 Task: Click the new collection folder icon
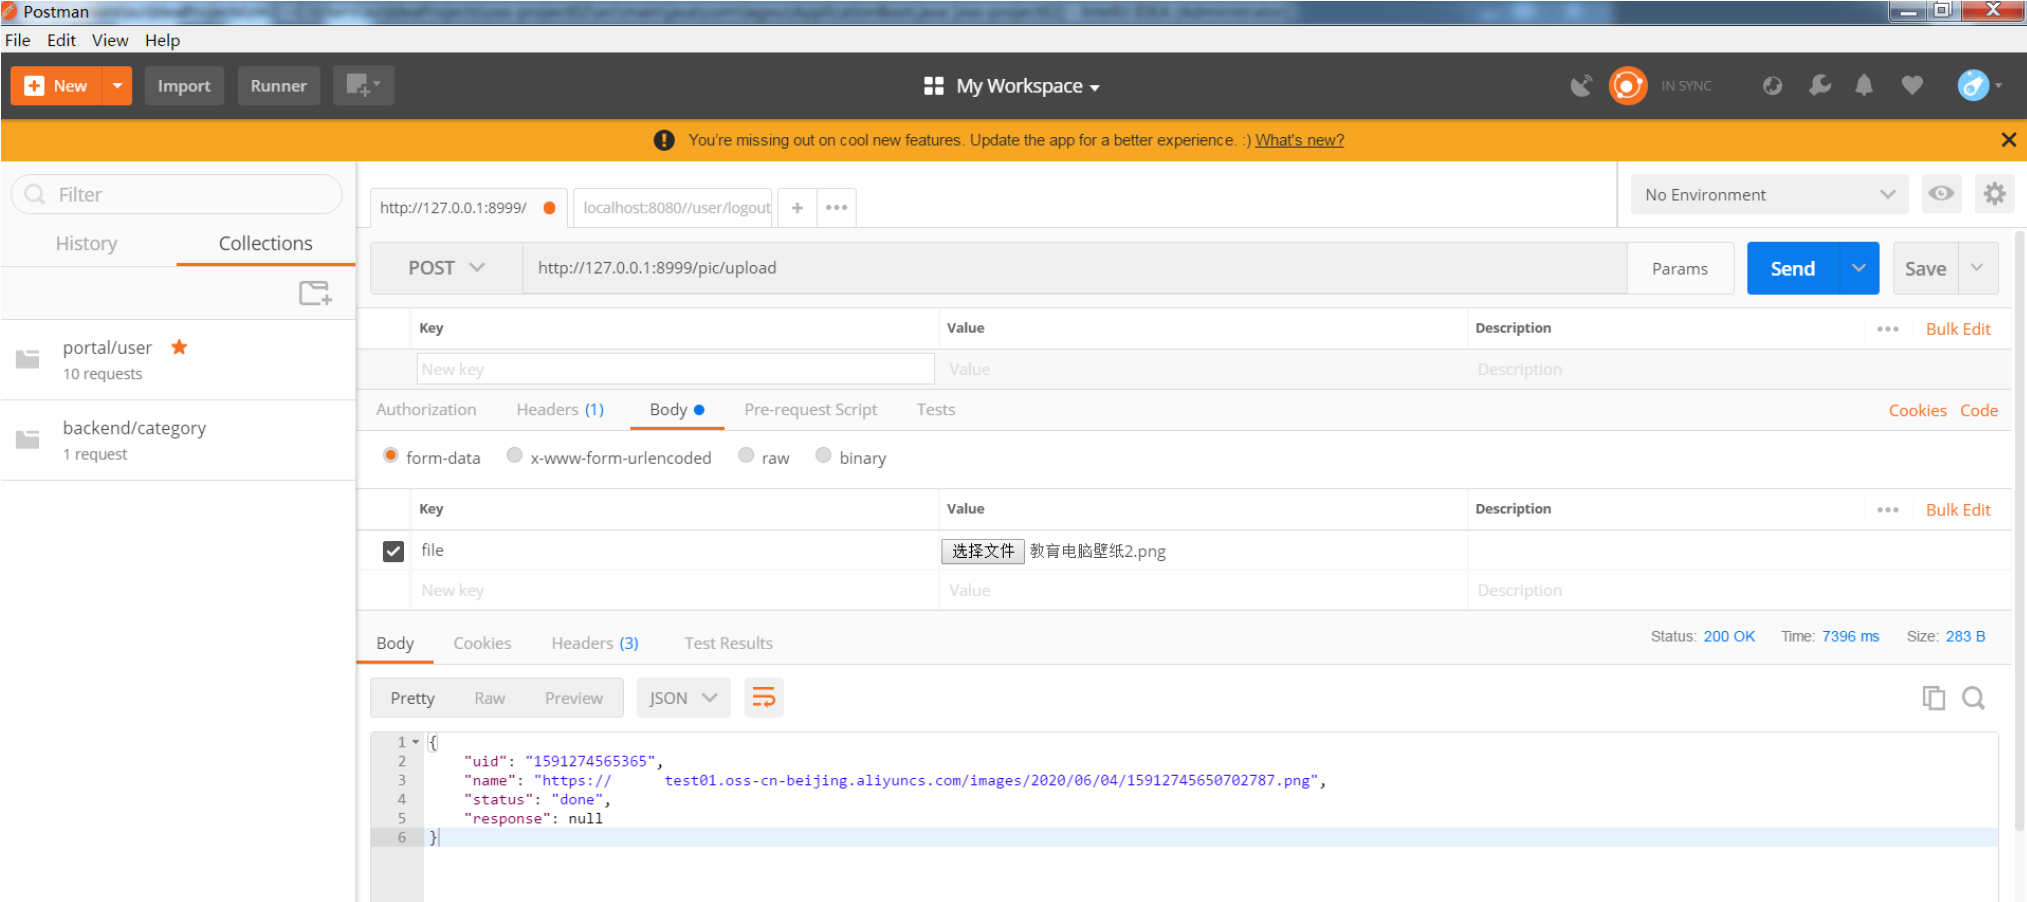[315, 293]
